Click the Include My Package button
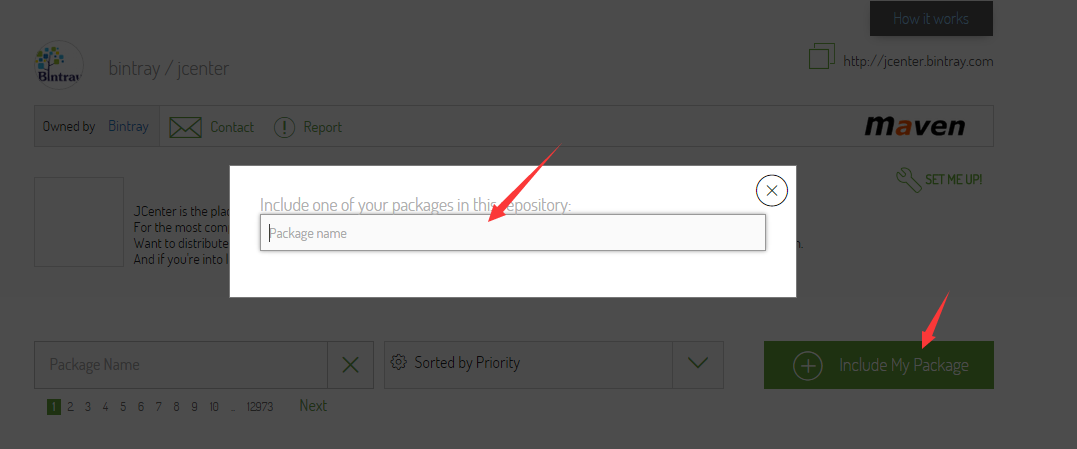The height and width of the screenshot is (449, 1077). tap(878, 365)
